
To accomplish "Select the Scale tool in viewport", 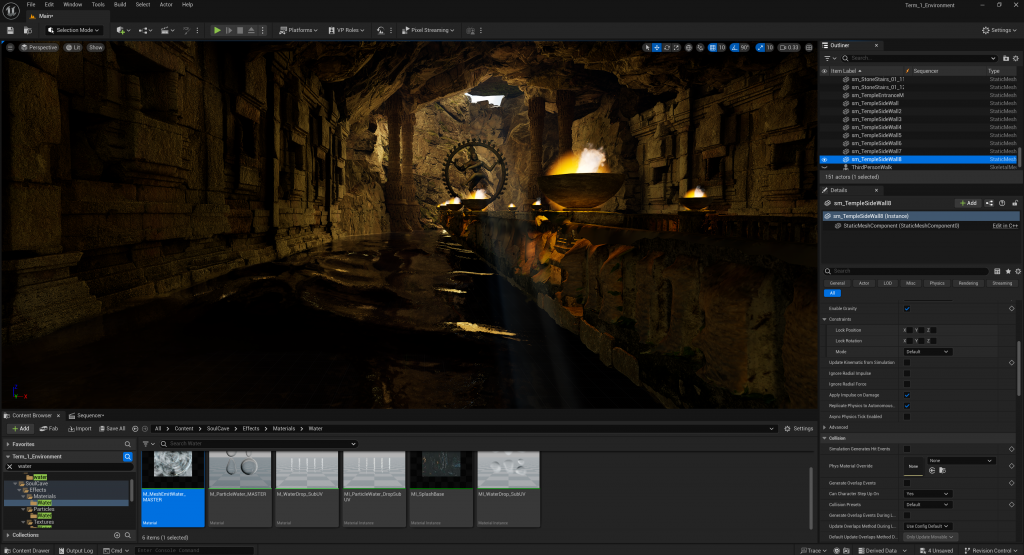I will click(x=677, y=47).
